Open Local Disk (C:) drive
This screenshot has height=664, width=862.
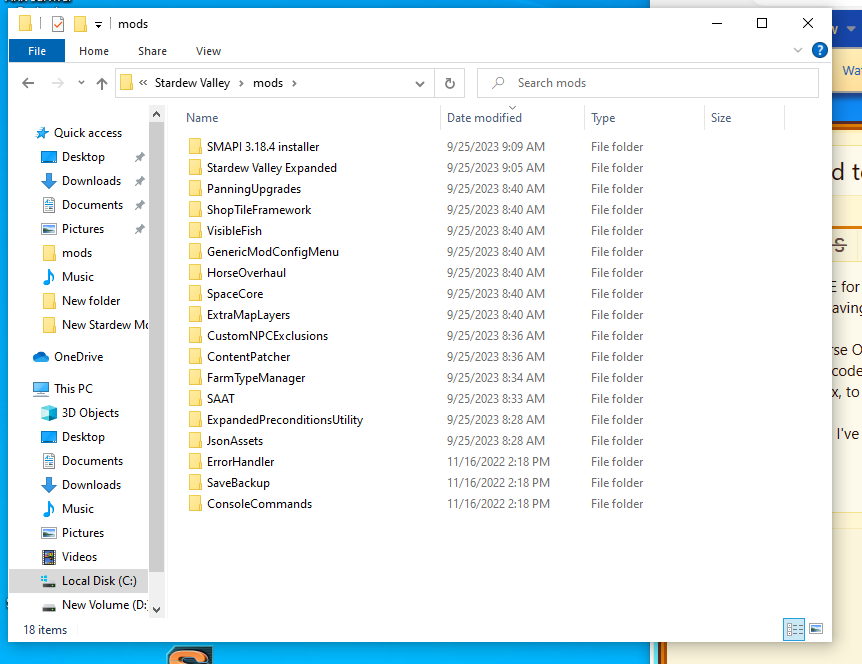tap(99, 581)
